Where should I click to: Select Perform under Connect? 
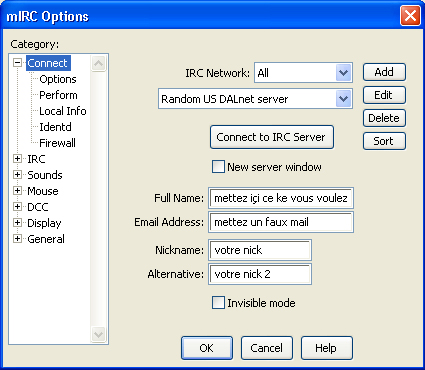coord(58,95)
